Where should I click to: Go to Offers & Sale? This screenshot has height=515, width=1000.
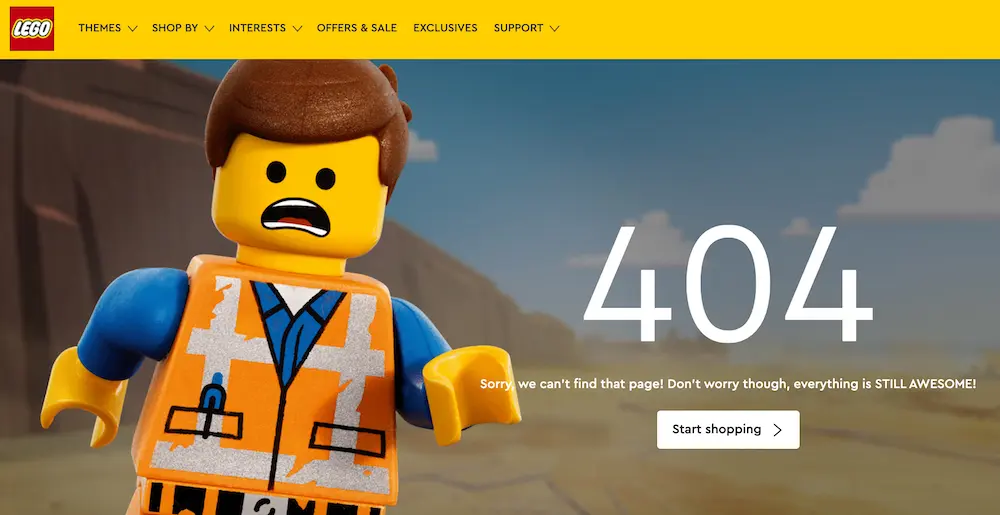(x=357, y=28)
